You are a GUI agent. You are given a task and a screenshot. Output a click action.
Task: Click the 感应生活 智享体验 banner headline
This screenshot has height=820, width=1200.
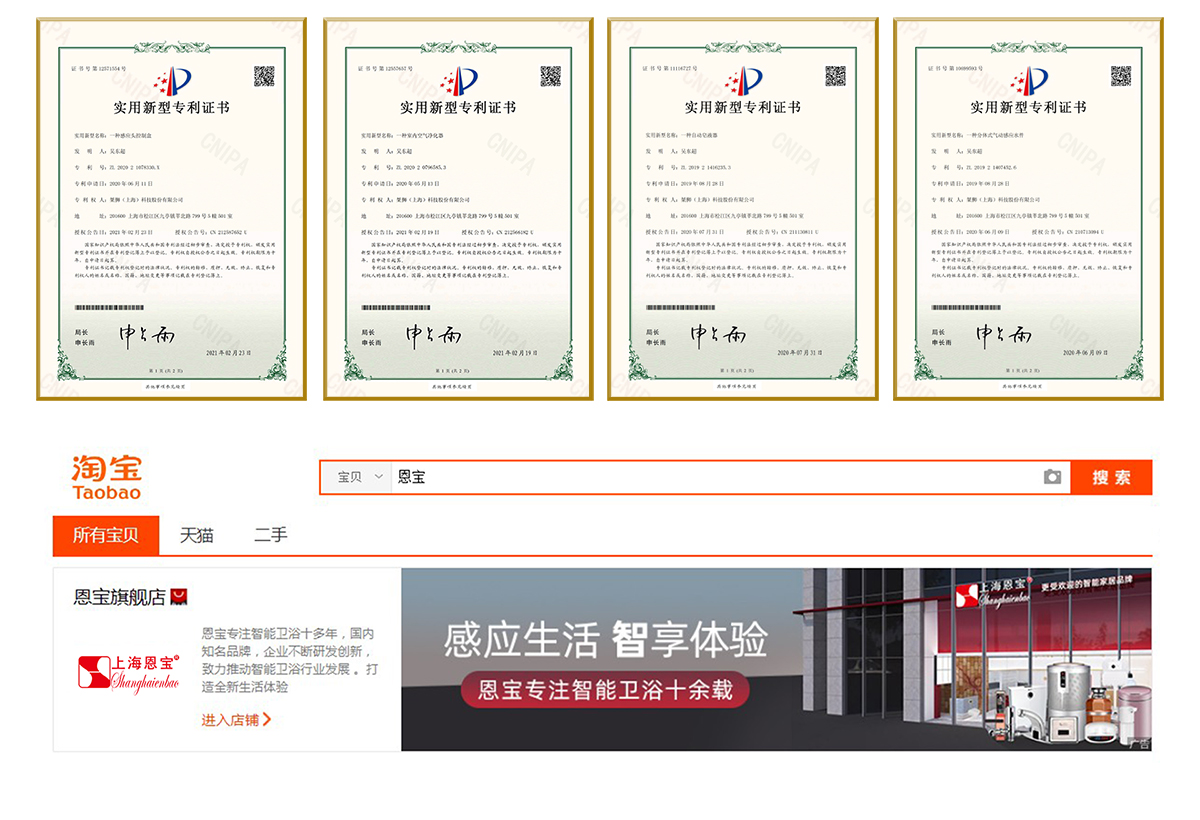pyautogui.click(x=606, y=639)
